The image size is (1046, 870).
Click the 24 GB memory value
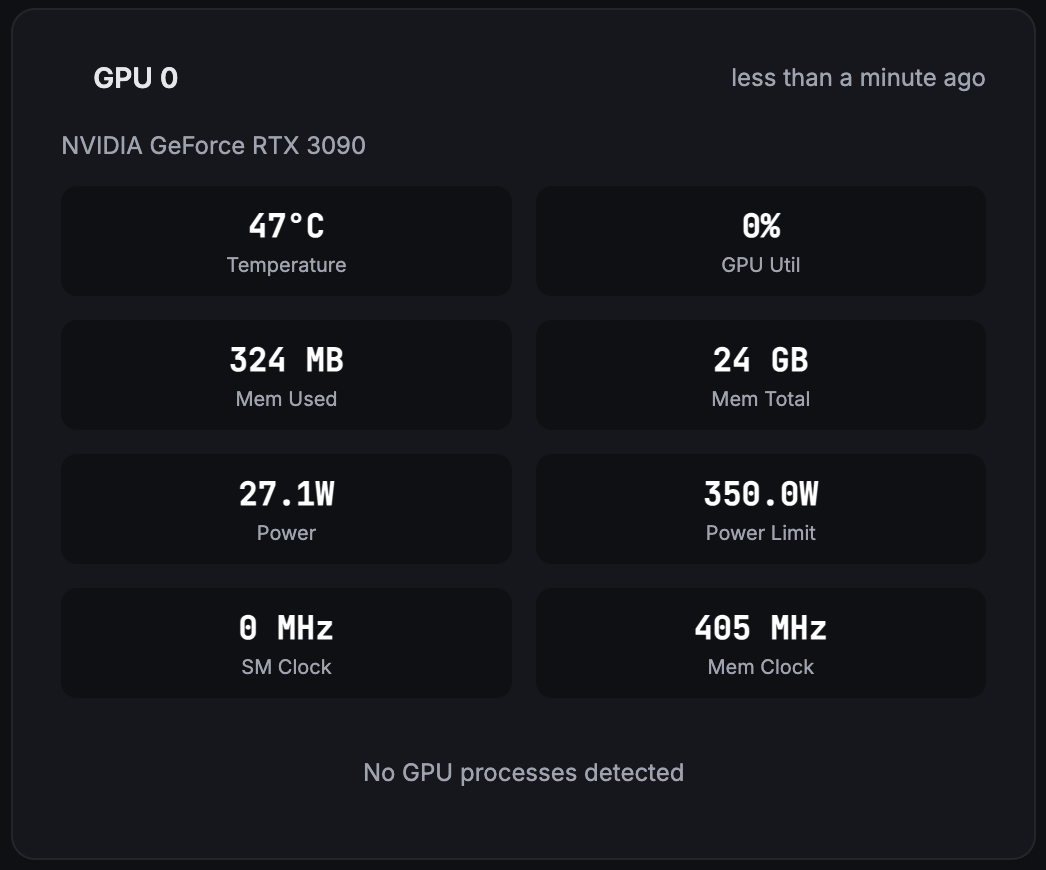pyautogui.click(x=760, y=360)
